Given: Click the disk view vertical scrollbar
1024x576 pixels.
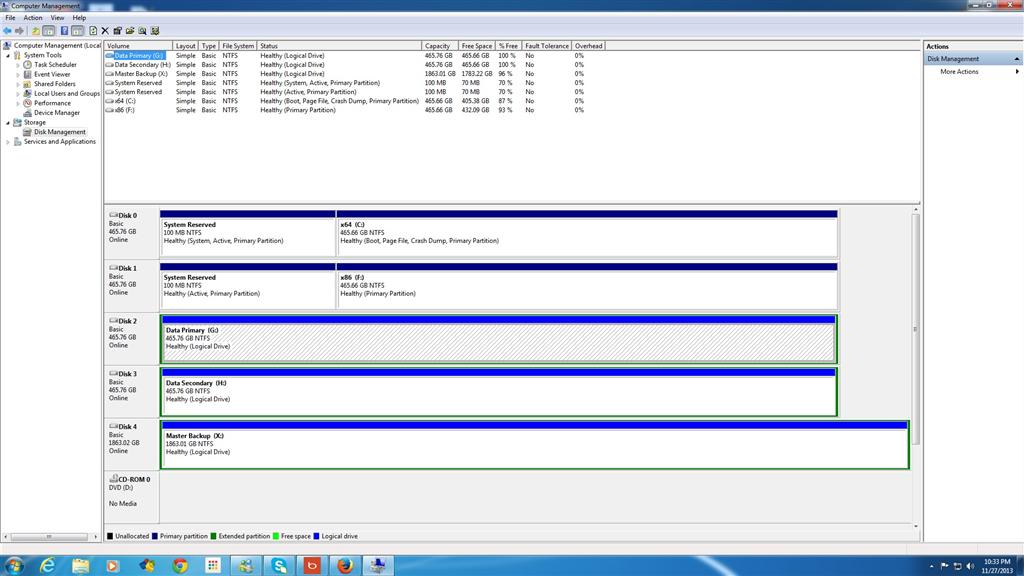Looking at the screenshot, I should (916, 330).
